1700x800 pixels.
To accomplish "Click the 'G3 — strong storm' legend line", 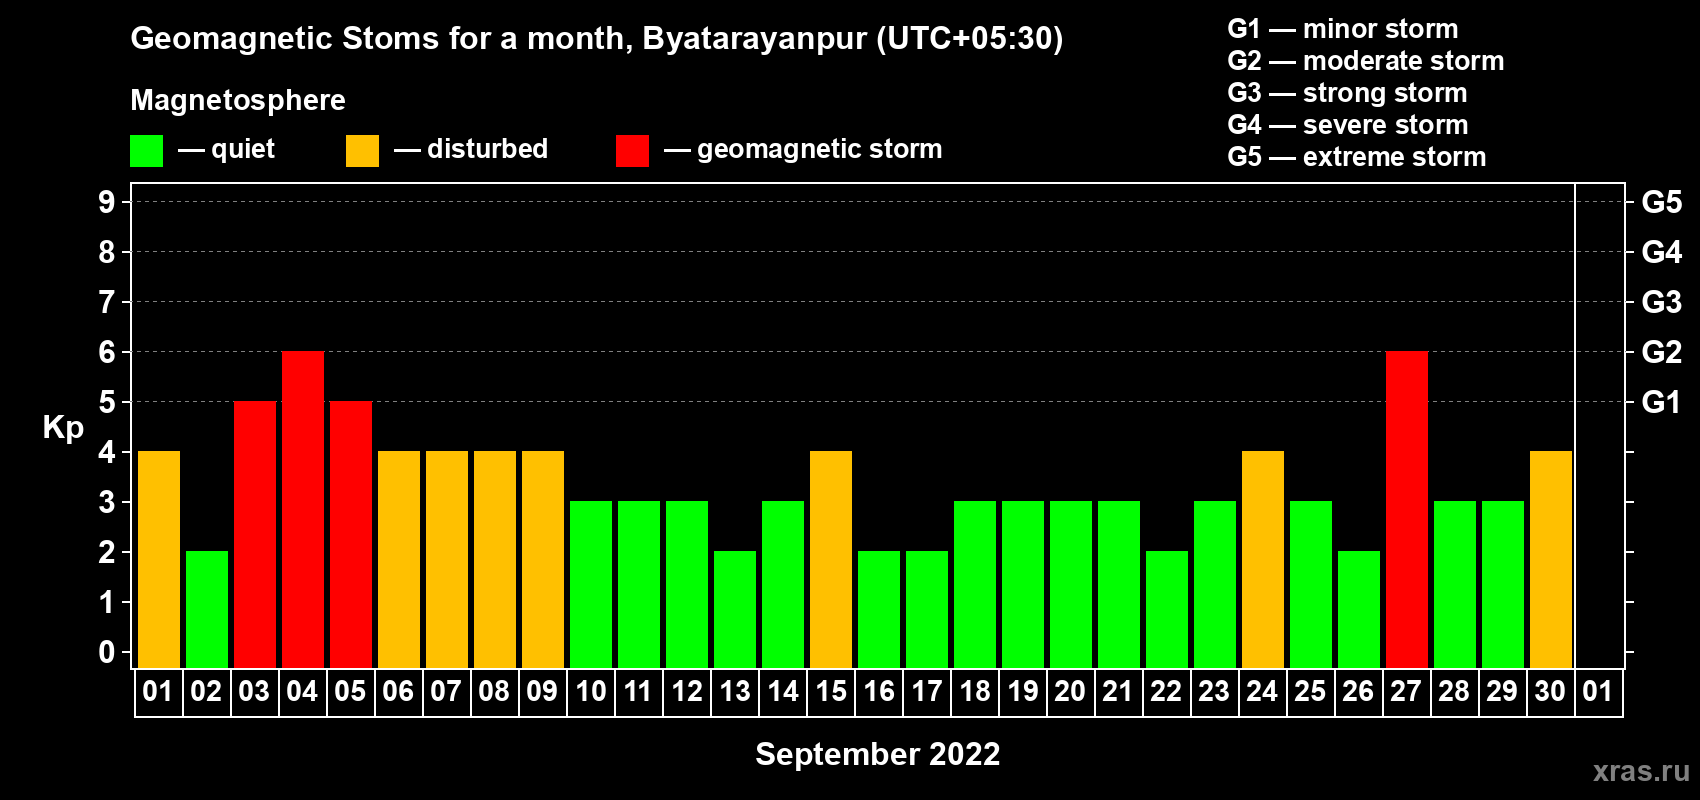I will pyautogui.click(x=1348, y=93).
